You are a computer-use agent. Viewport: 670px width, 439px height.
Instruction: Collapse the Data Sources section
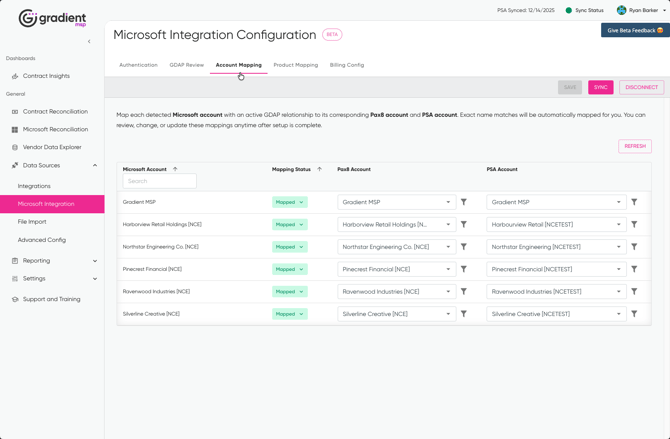click(95, 165)
